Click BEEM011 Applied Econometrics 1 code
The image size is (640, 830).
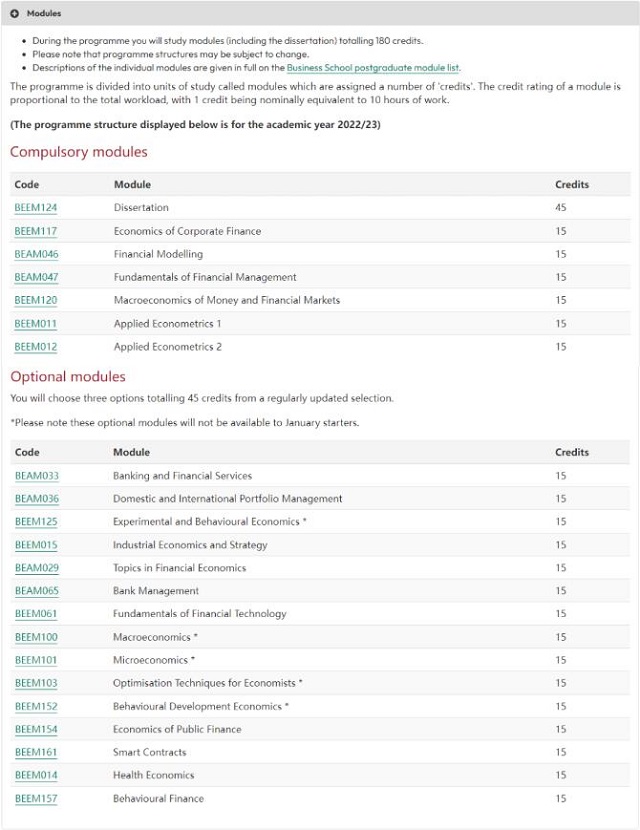click(35, 323)
